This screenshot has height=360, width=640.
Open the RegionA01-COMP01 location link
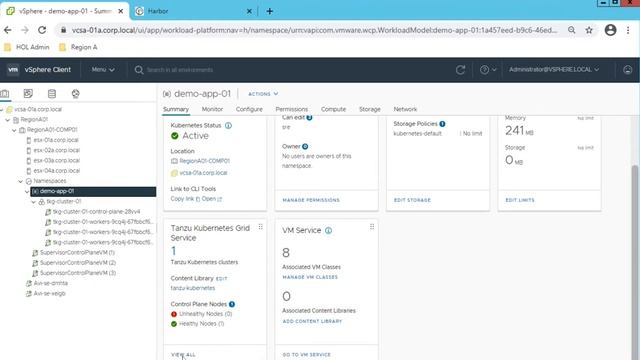[x=204, y=161]
